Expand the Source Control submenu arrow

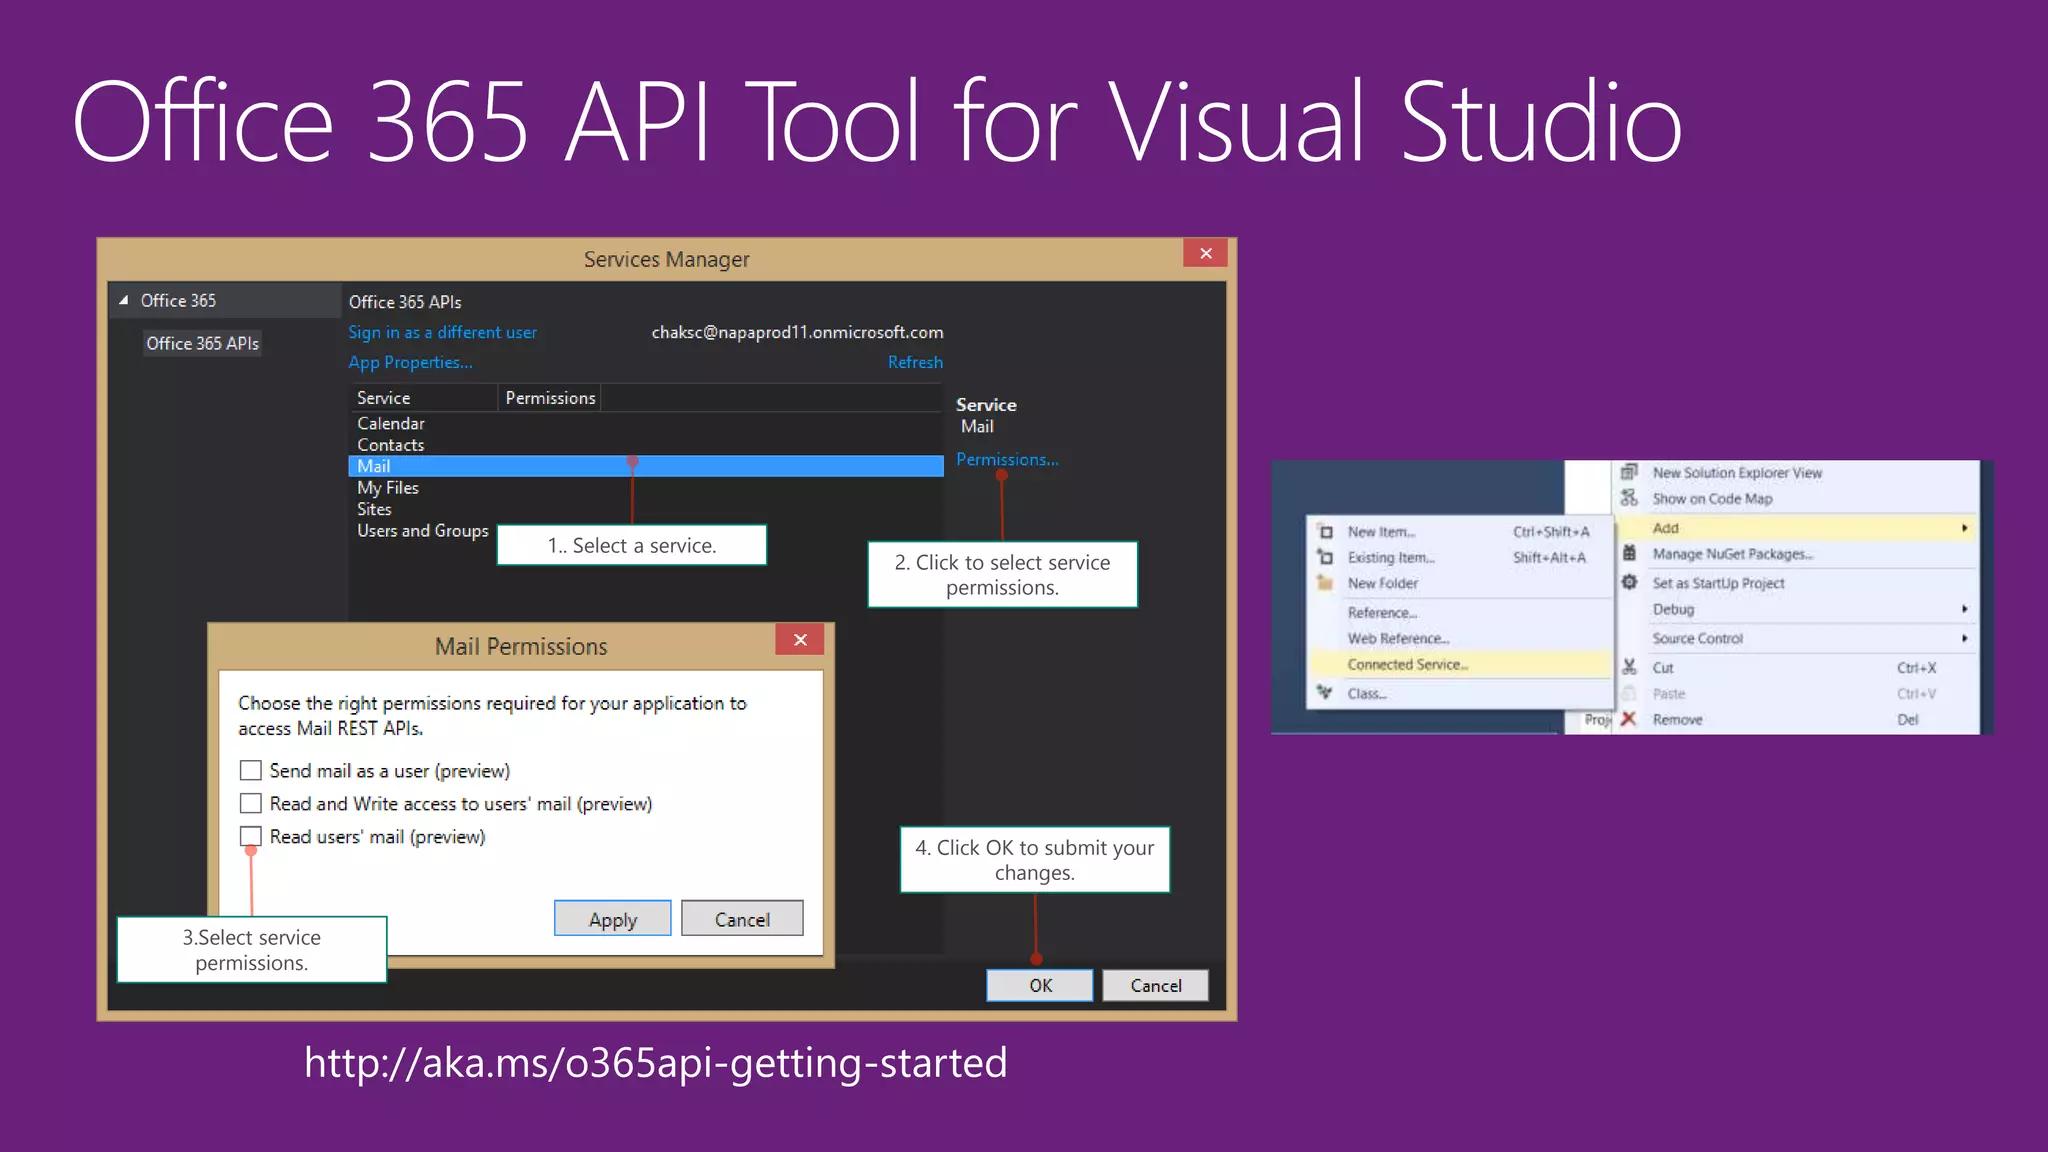1965,638
